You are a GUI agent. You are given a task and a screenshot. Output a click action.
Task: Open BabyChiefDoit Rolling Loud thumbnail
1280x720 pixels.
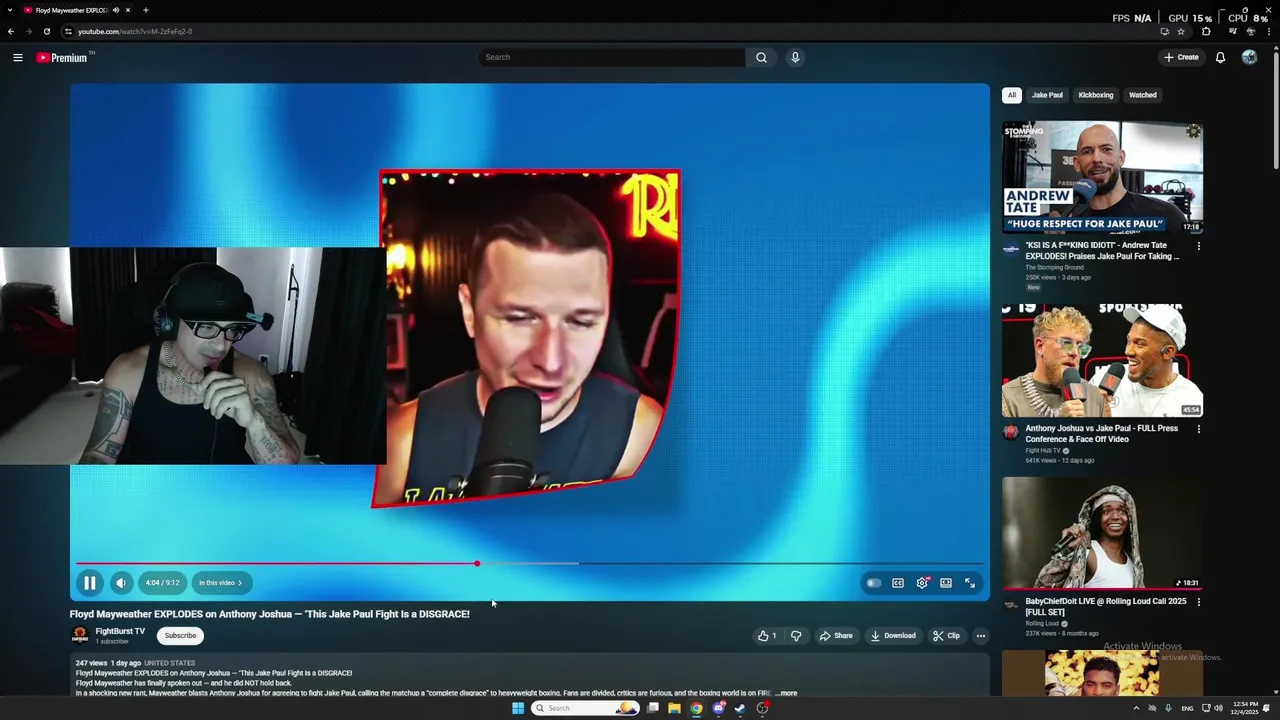[1102, 533]
